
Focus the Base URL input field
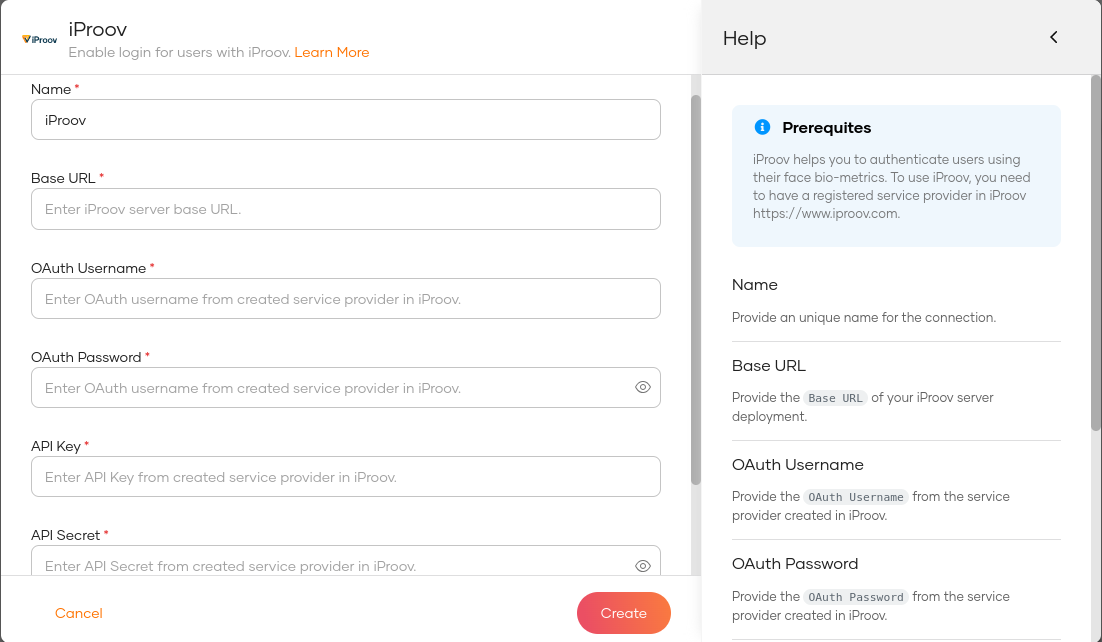click(x=346, y=209)
